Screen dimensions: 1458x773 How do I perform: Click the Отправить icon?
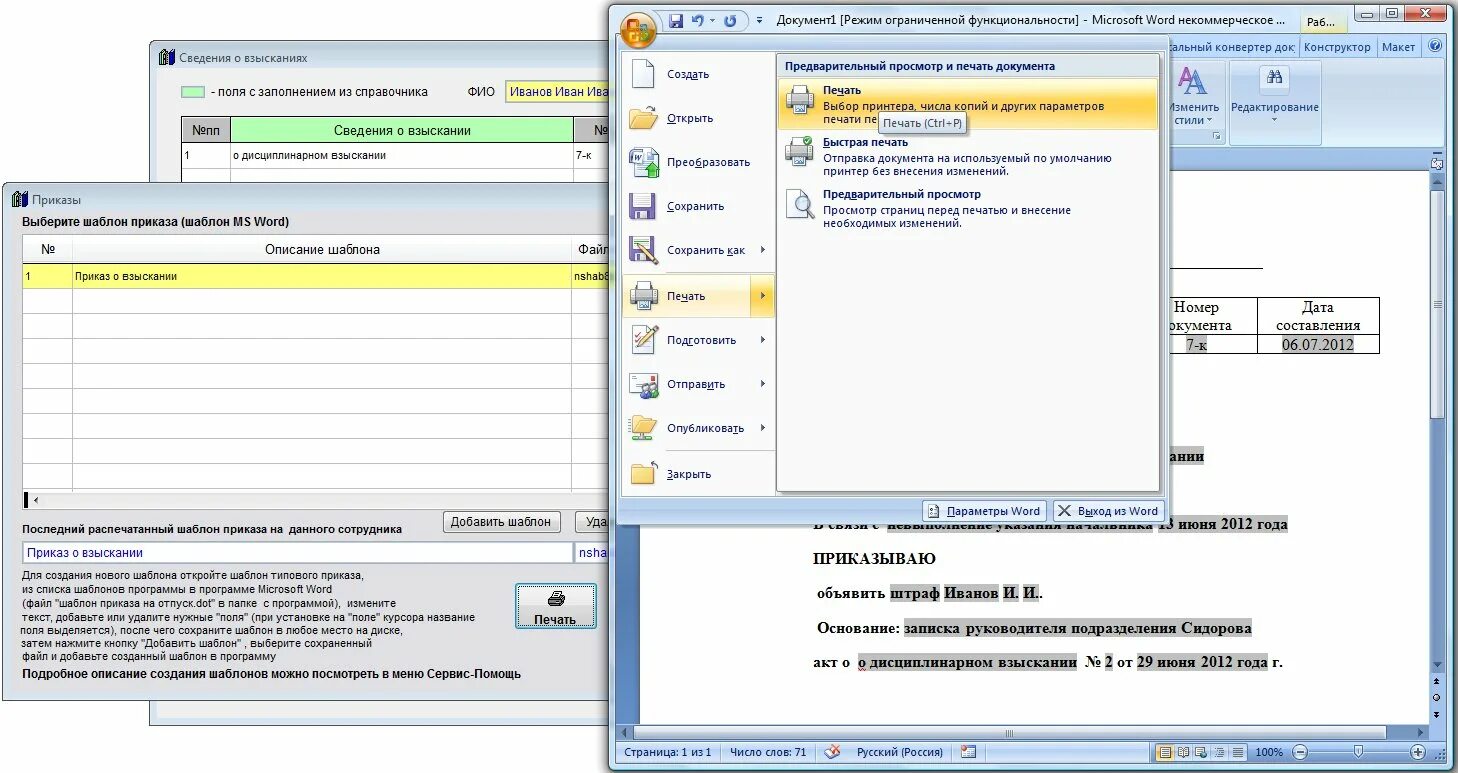click(643, 384)
